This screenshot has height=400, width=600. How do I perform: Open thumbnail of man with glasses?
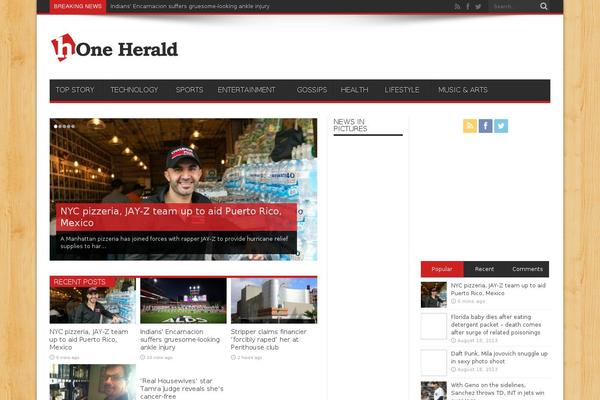(93, 382)
